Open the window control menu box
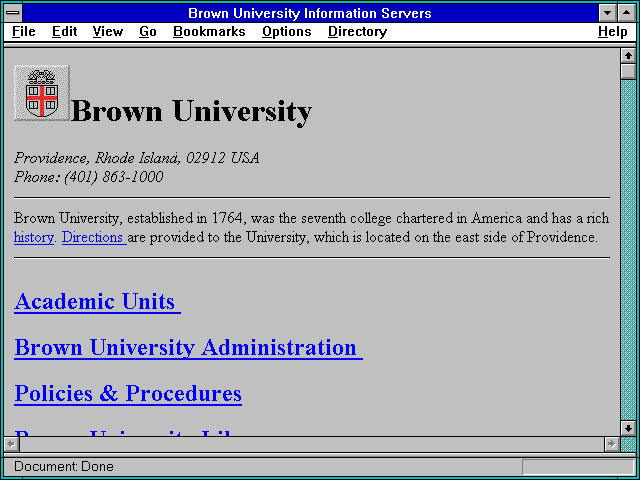 13,13
